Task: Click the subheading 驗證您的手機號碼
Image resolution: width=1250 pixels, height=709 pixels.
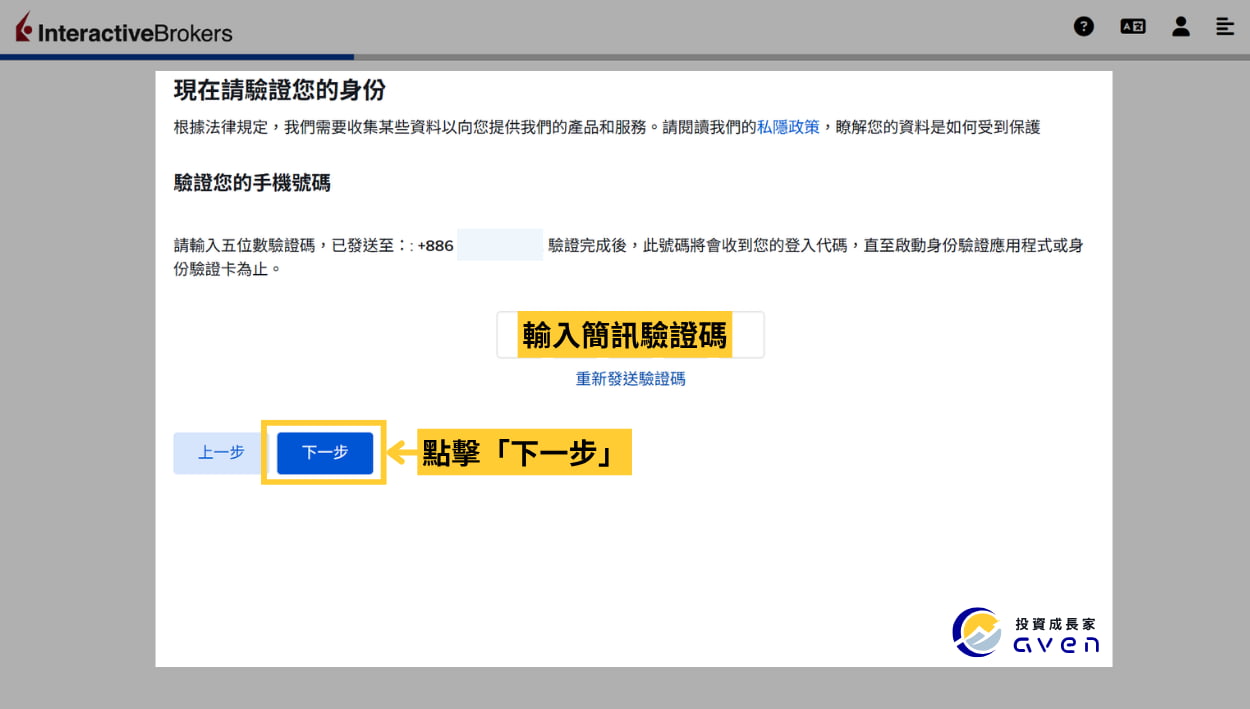Action: coord(252,183)
